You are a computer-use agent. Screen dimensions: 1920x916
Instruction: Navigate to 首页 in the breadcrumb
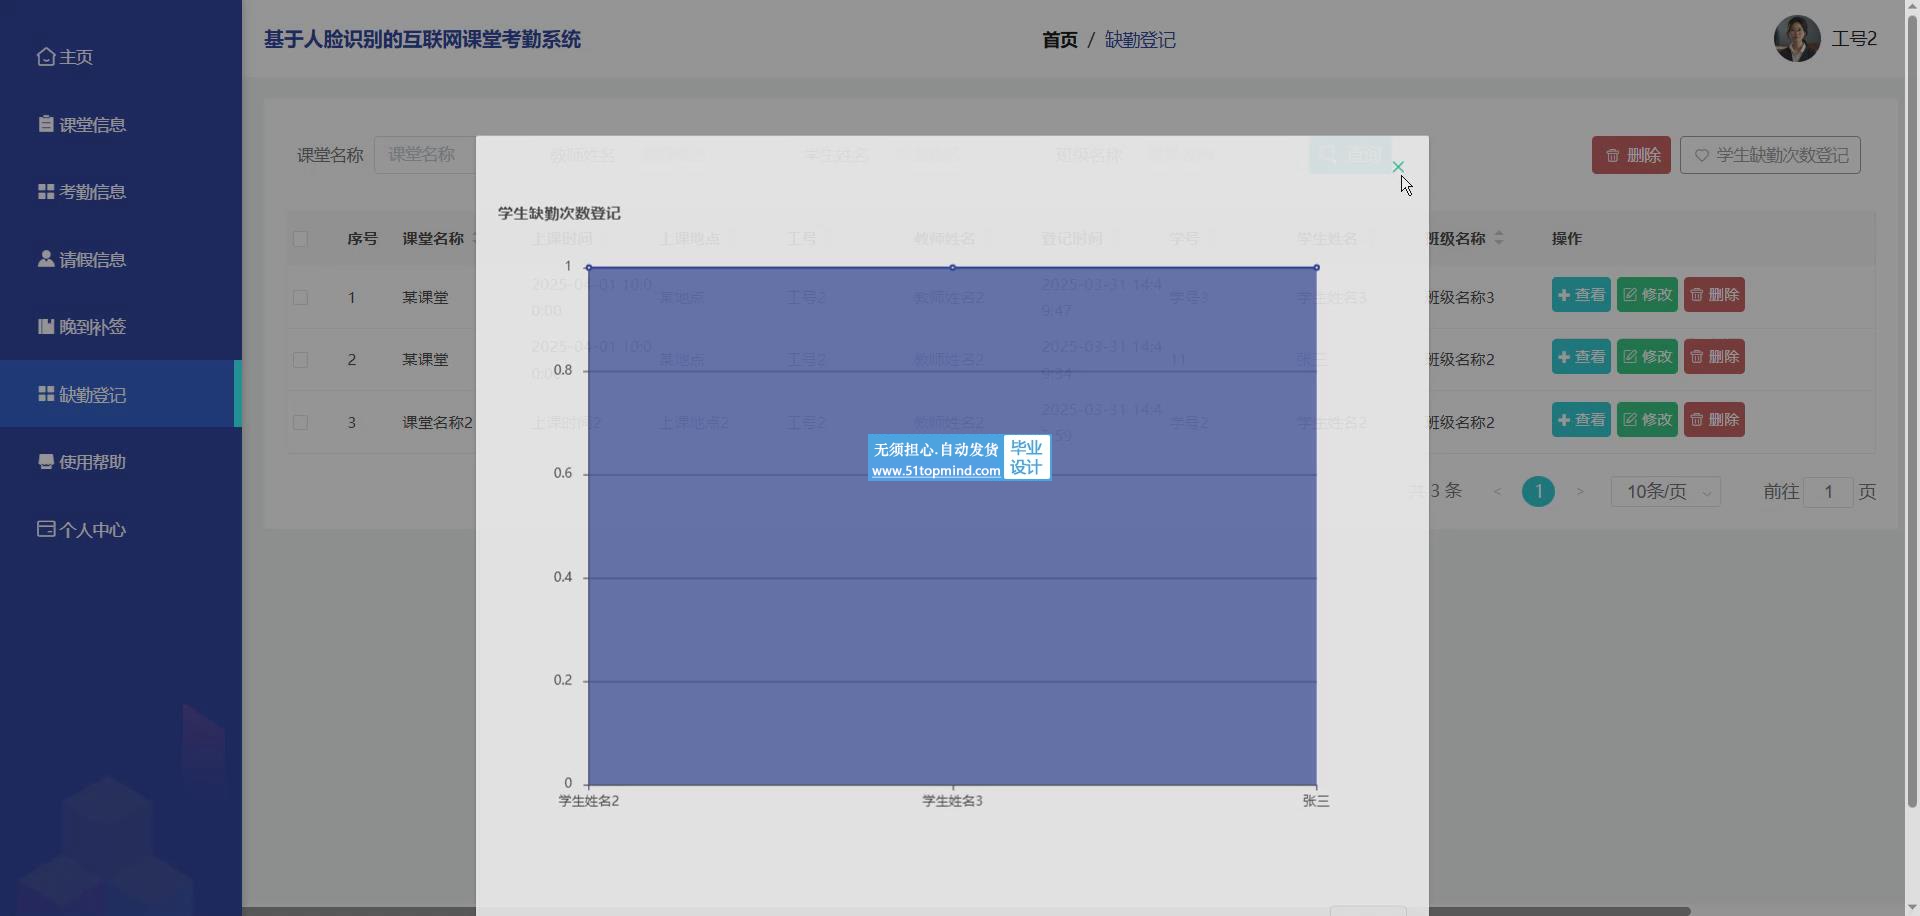[x=1059, y=40]
